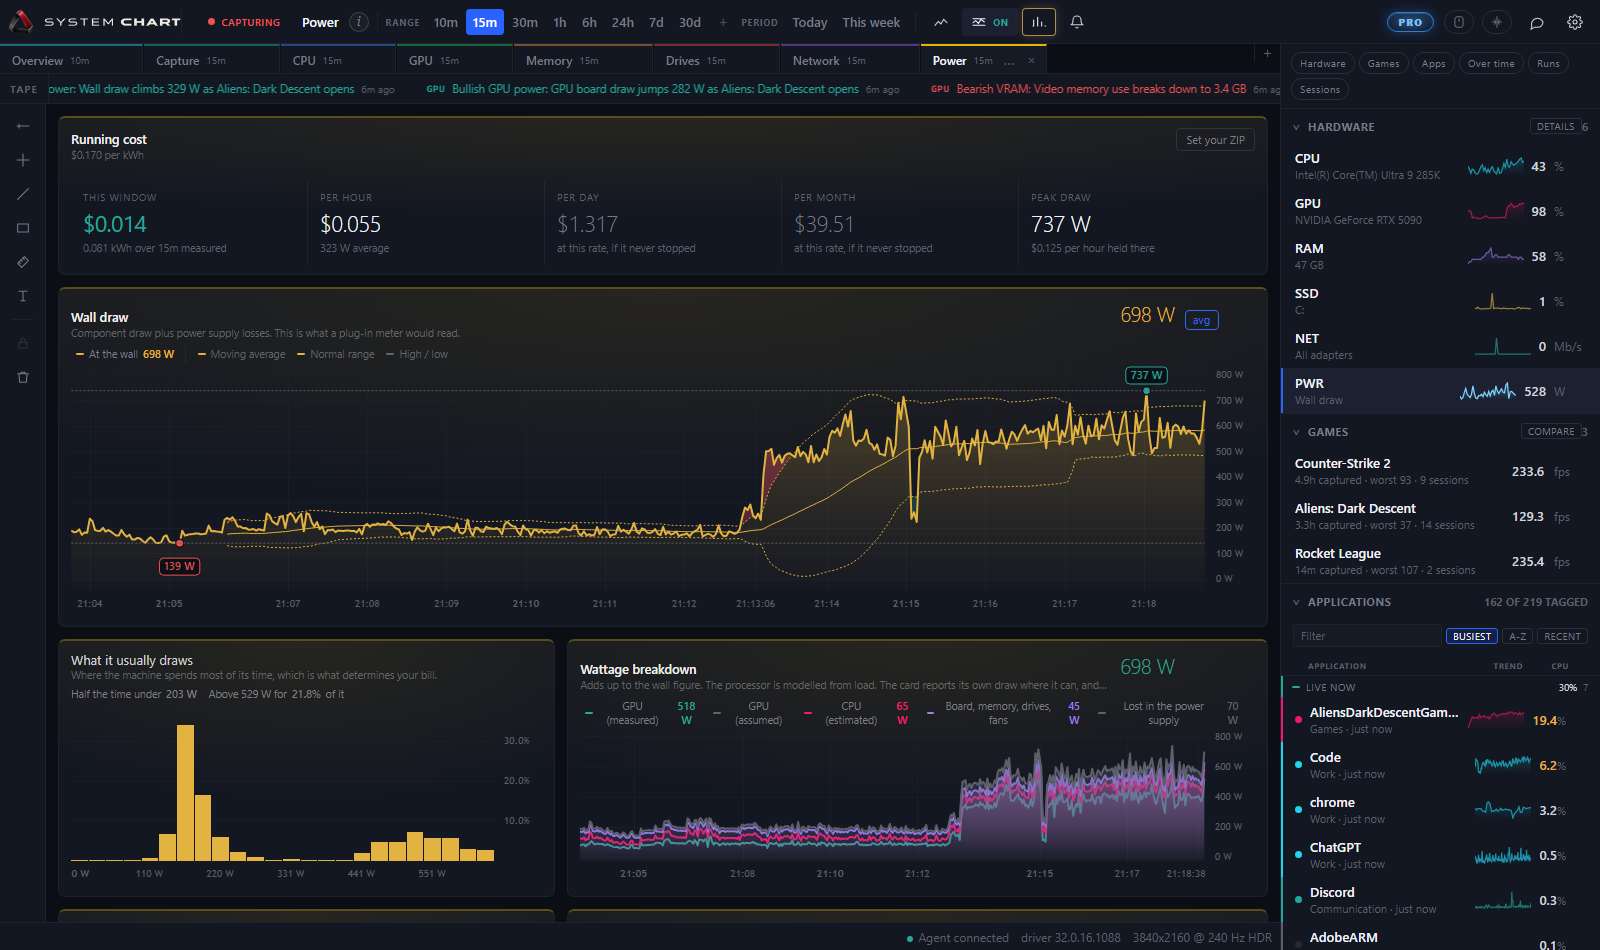Select the Over time filter chip
The width and height of the screenshot is (1600, 950).
(1491, 64)
